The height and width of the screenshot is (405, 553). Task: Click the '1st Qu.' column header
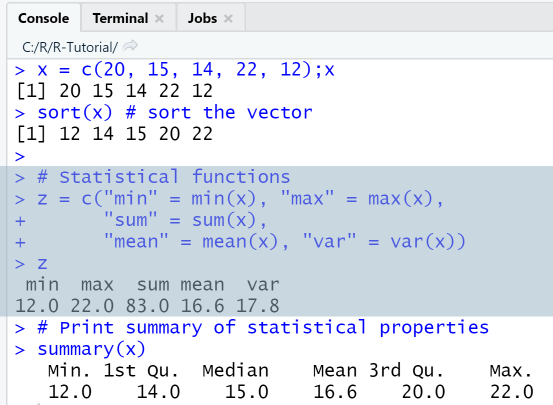coord(141,371)
